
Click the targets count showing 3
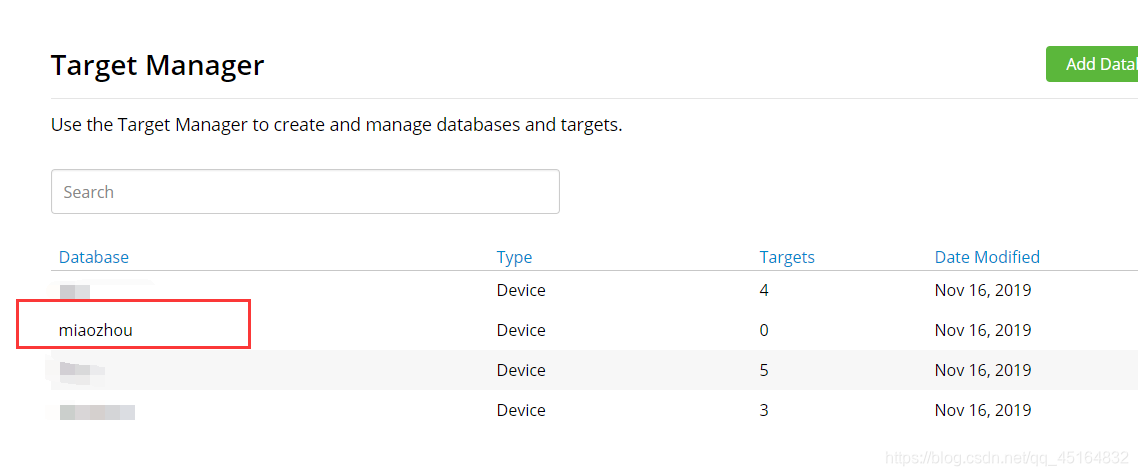764,411
